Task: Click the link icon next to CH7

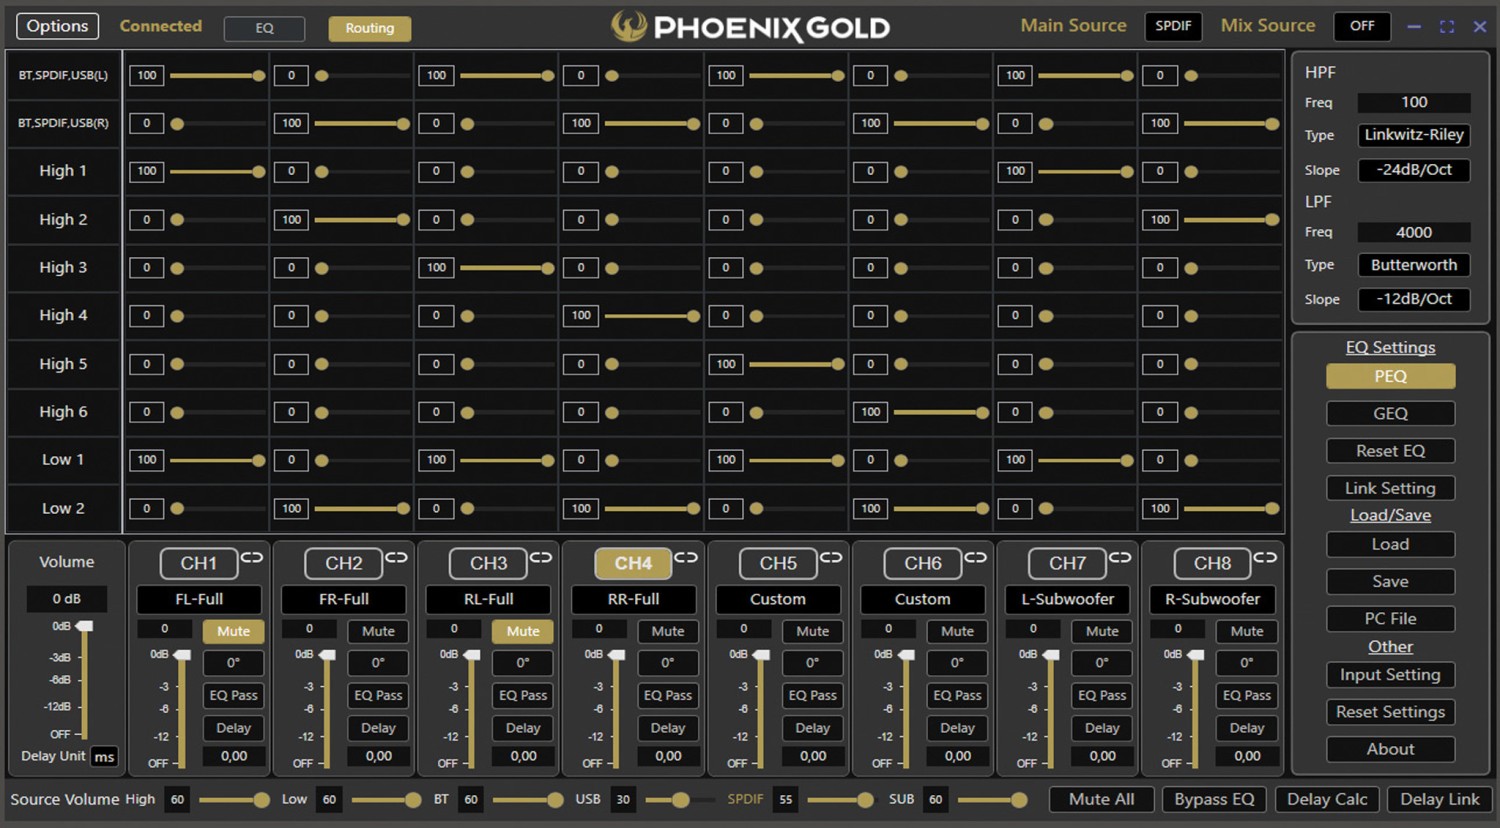Action: [1120, 557]
